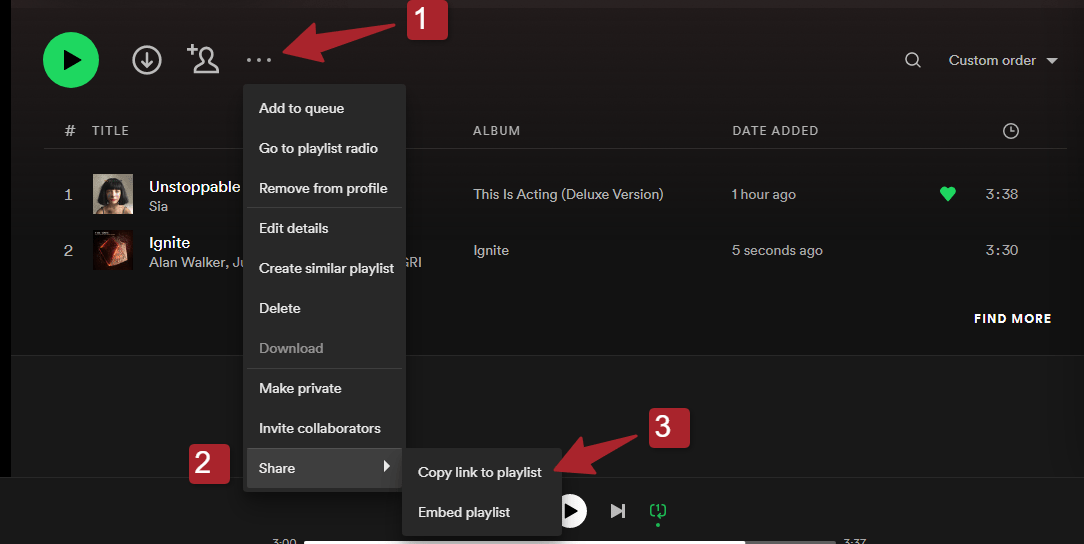Select Delete in the context menu
Screen dimensions: 1084x544
324,308
